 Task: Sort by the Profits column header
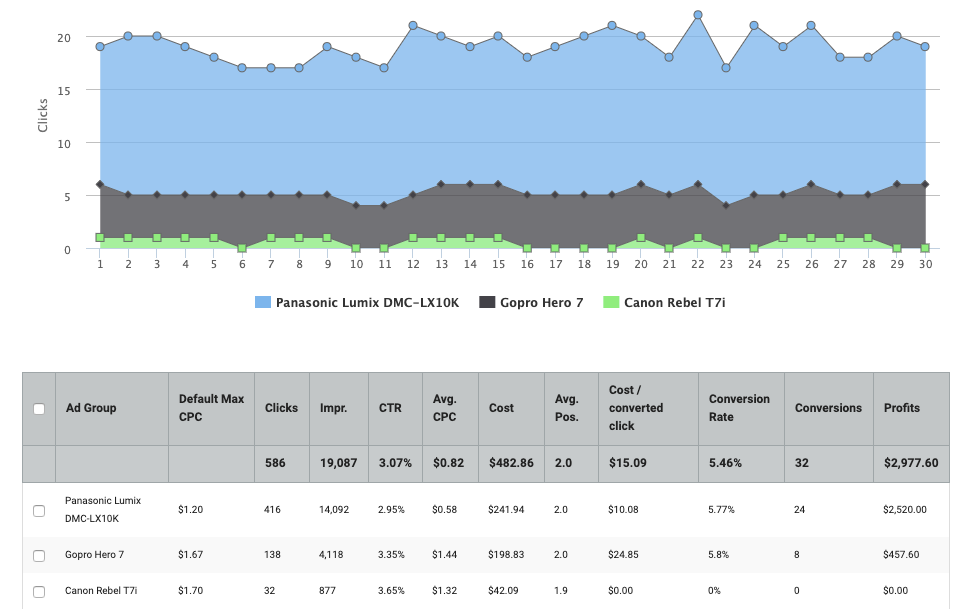click(x=901, y=408)
